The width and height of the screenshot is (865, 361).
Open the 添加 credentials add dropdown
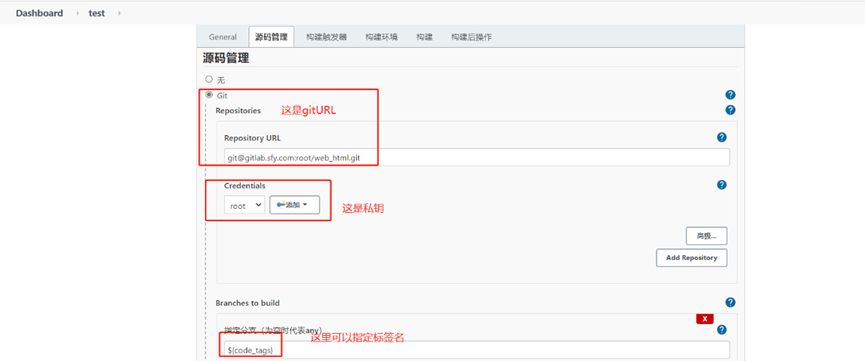click(x=295, y=205)
